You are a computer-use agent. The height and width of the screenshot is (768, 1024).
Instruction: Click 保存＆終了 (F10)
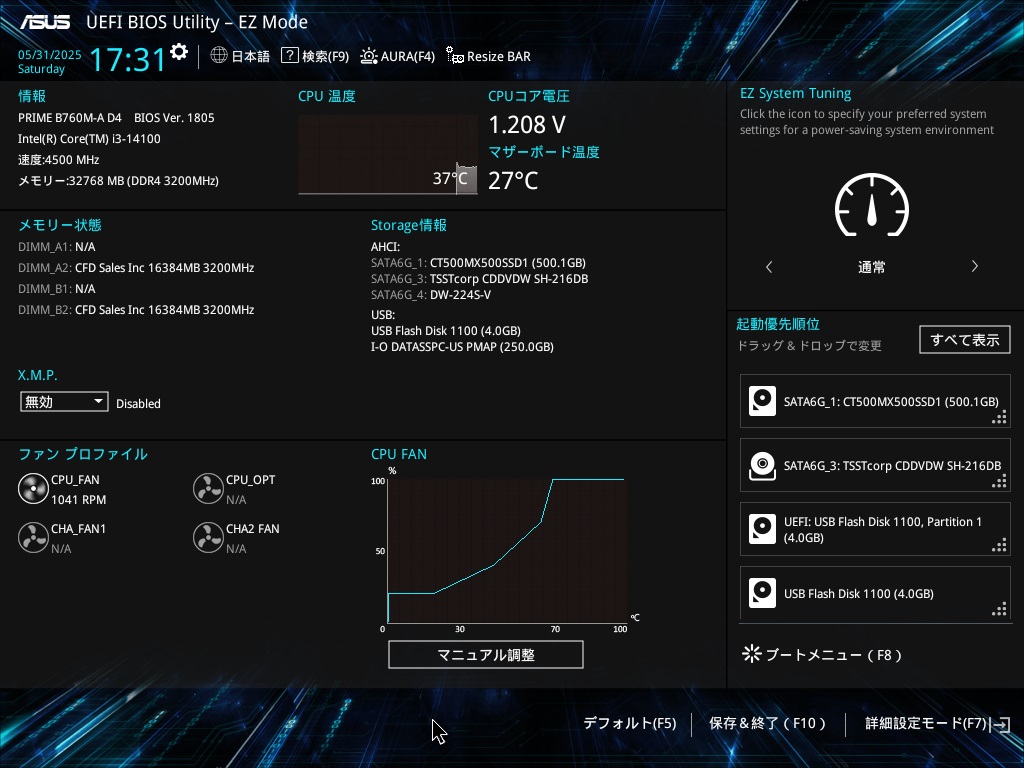767,723
